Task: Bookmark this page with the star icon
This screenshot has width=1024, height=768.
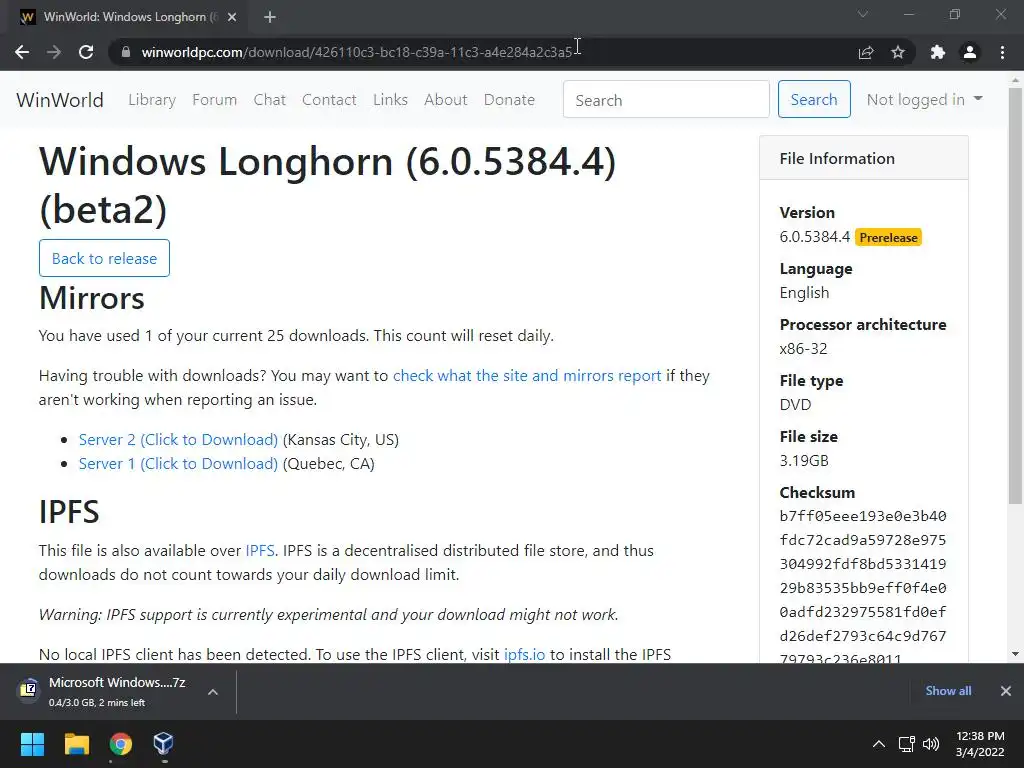Action: pos(898,52)
